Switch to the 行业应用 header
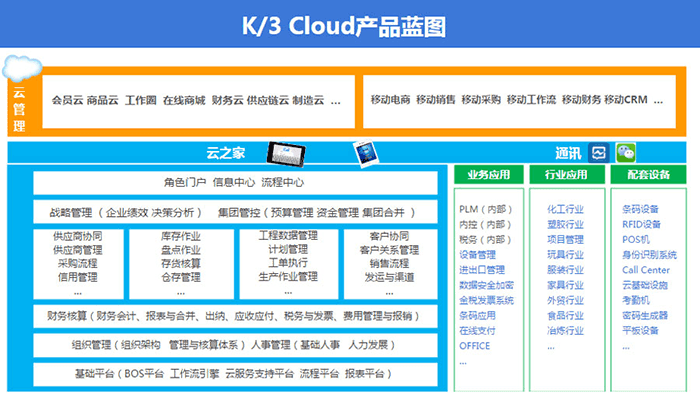This screenshot has width=700, height=411. pos(567,175)
